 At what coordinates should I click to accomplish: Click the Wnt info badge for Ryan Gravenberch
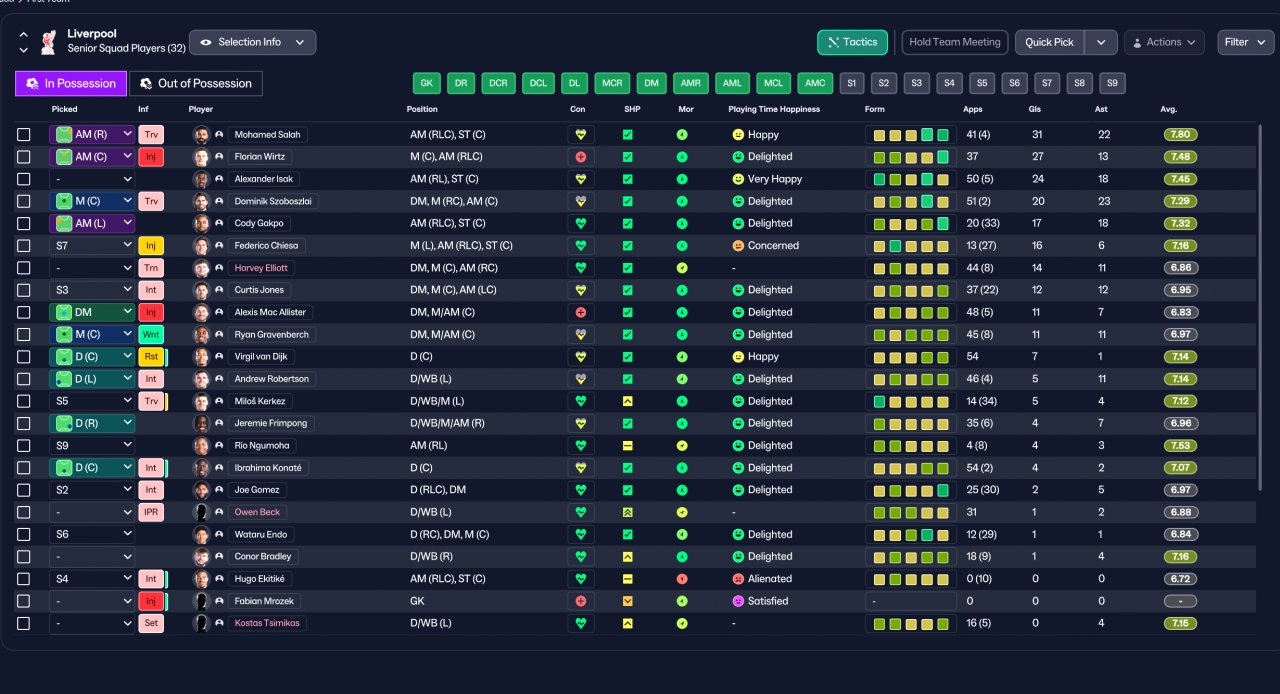coord(151,334)
